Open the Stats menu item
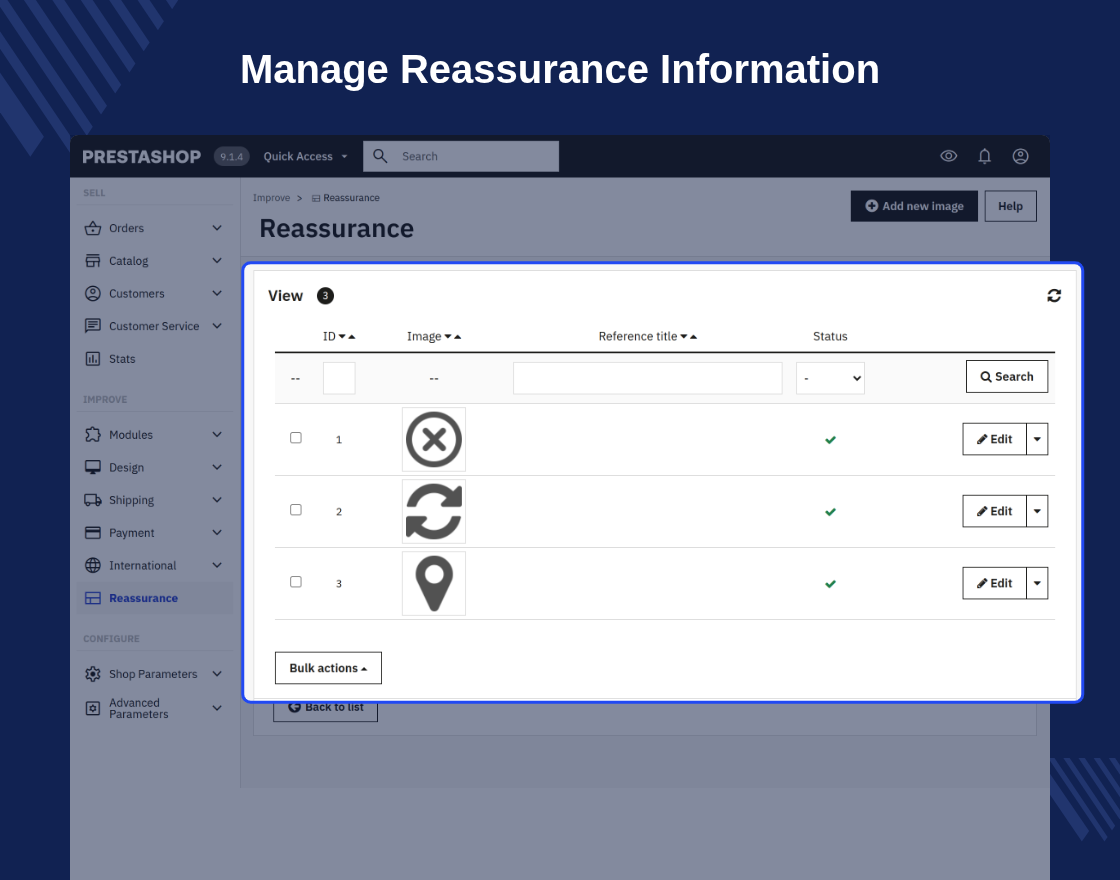Image resolution: width=1120 pixels, height=880 pixels. pos(154,359)
